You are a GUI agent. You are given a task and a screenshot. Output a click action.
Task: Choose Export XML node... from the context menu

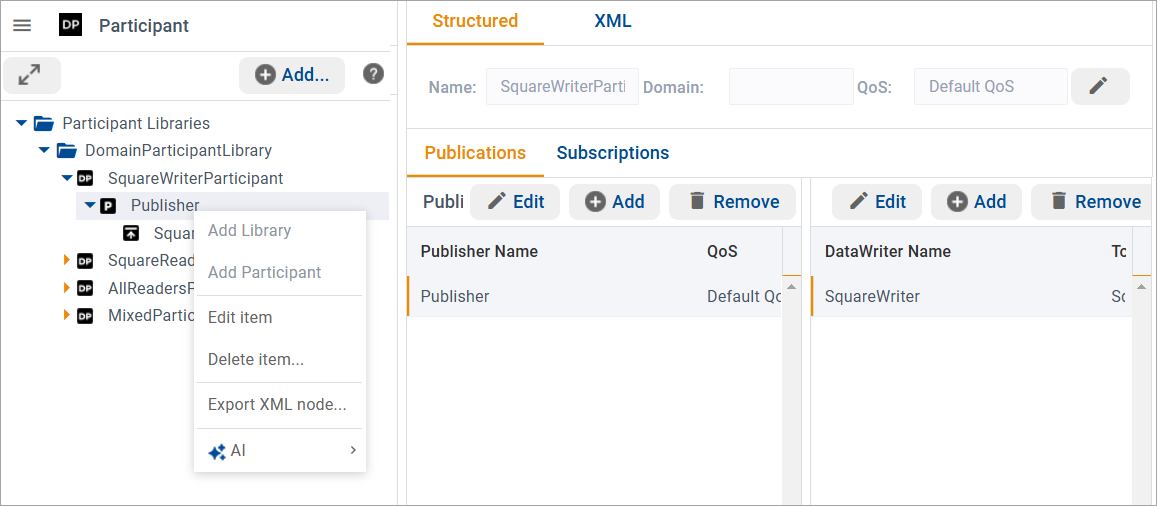coord(277,405)
